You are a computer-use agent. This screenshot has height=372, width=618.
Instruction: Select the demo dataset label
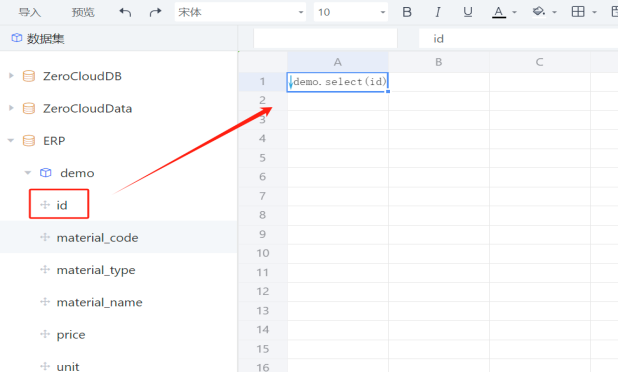(x=77, y=173)
